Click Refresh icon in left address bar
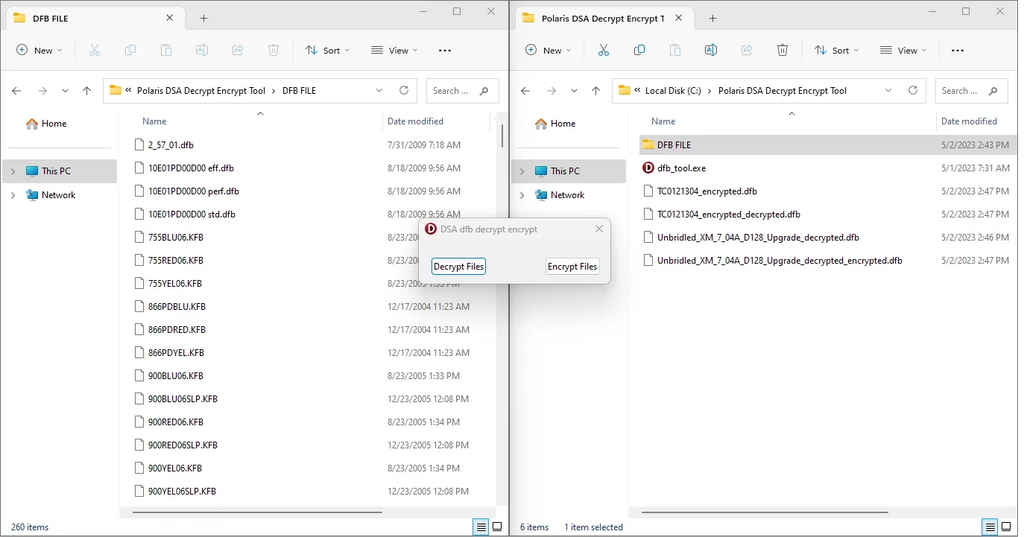This screenshot has height=537, width=1024. pos(404,90)
